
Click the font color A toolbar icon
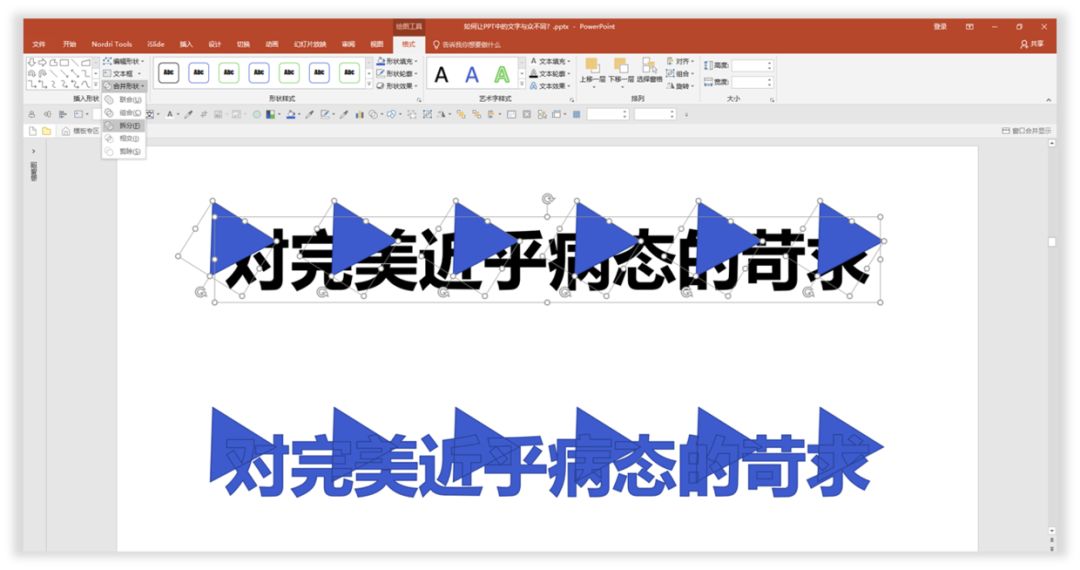169,114
